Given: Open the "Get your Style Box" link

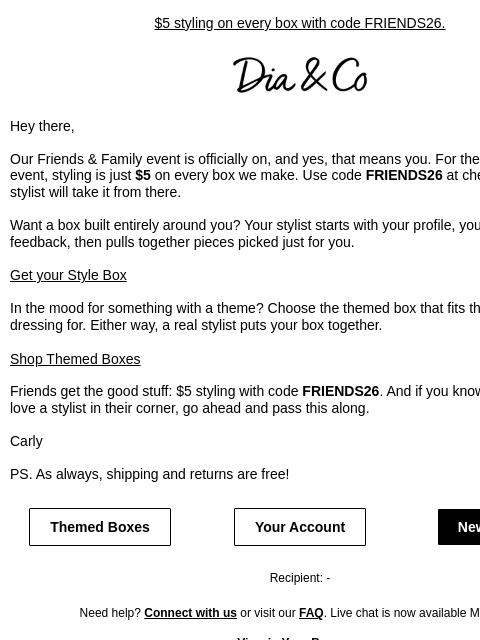Looking at the screenshot, I should (68, 275).
